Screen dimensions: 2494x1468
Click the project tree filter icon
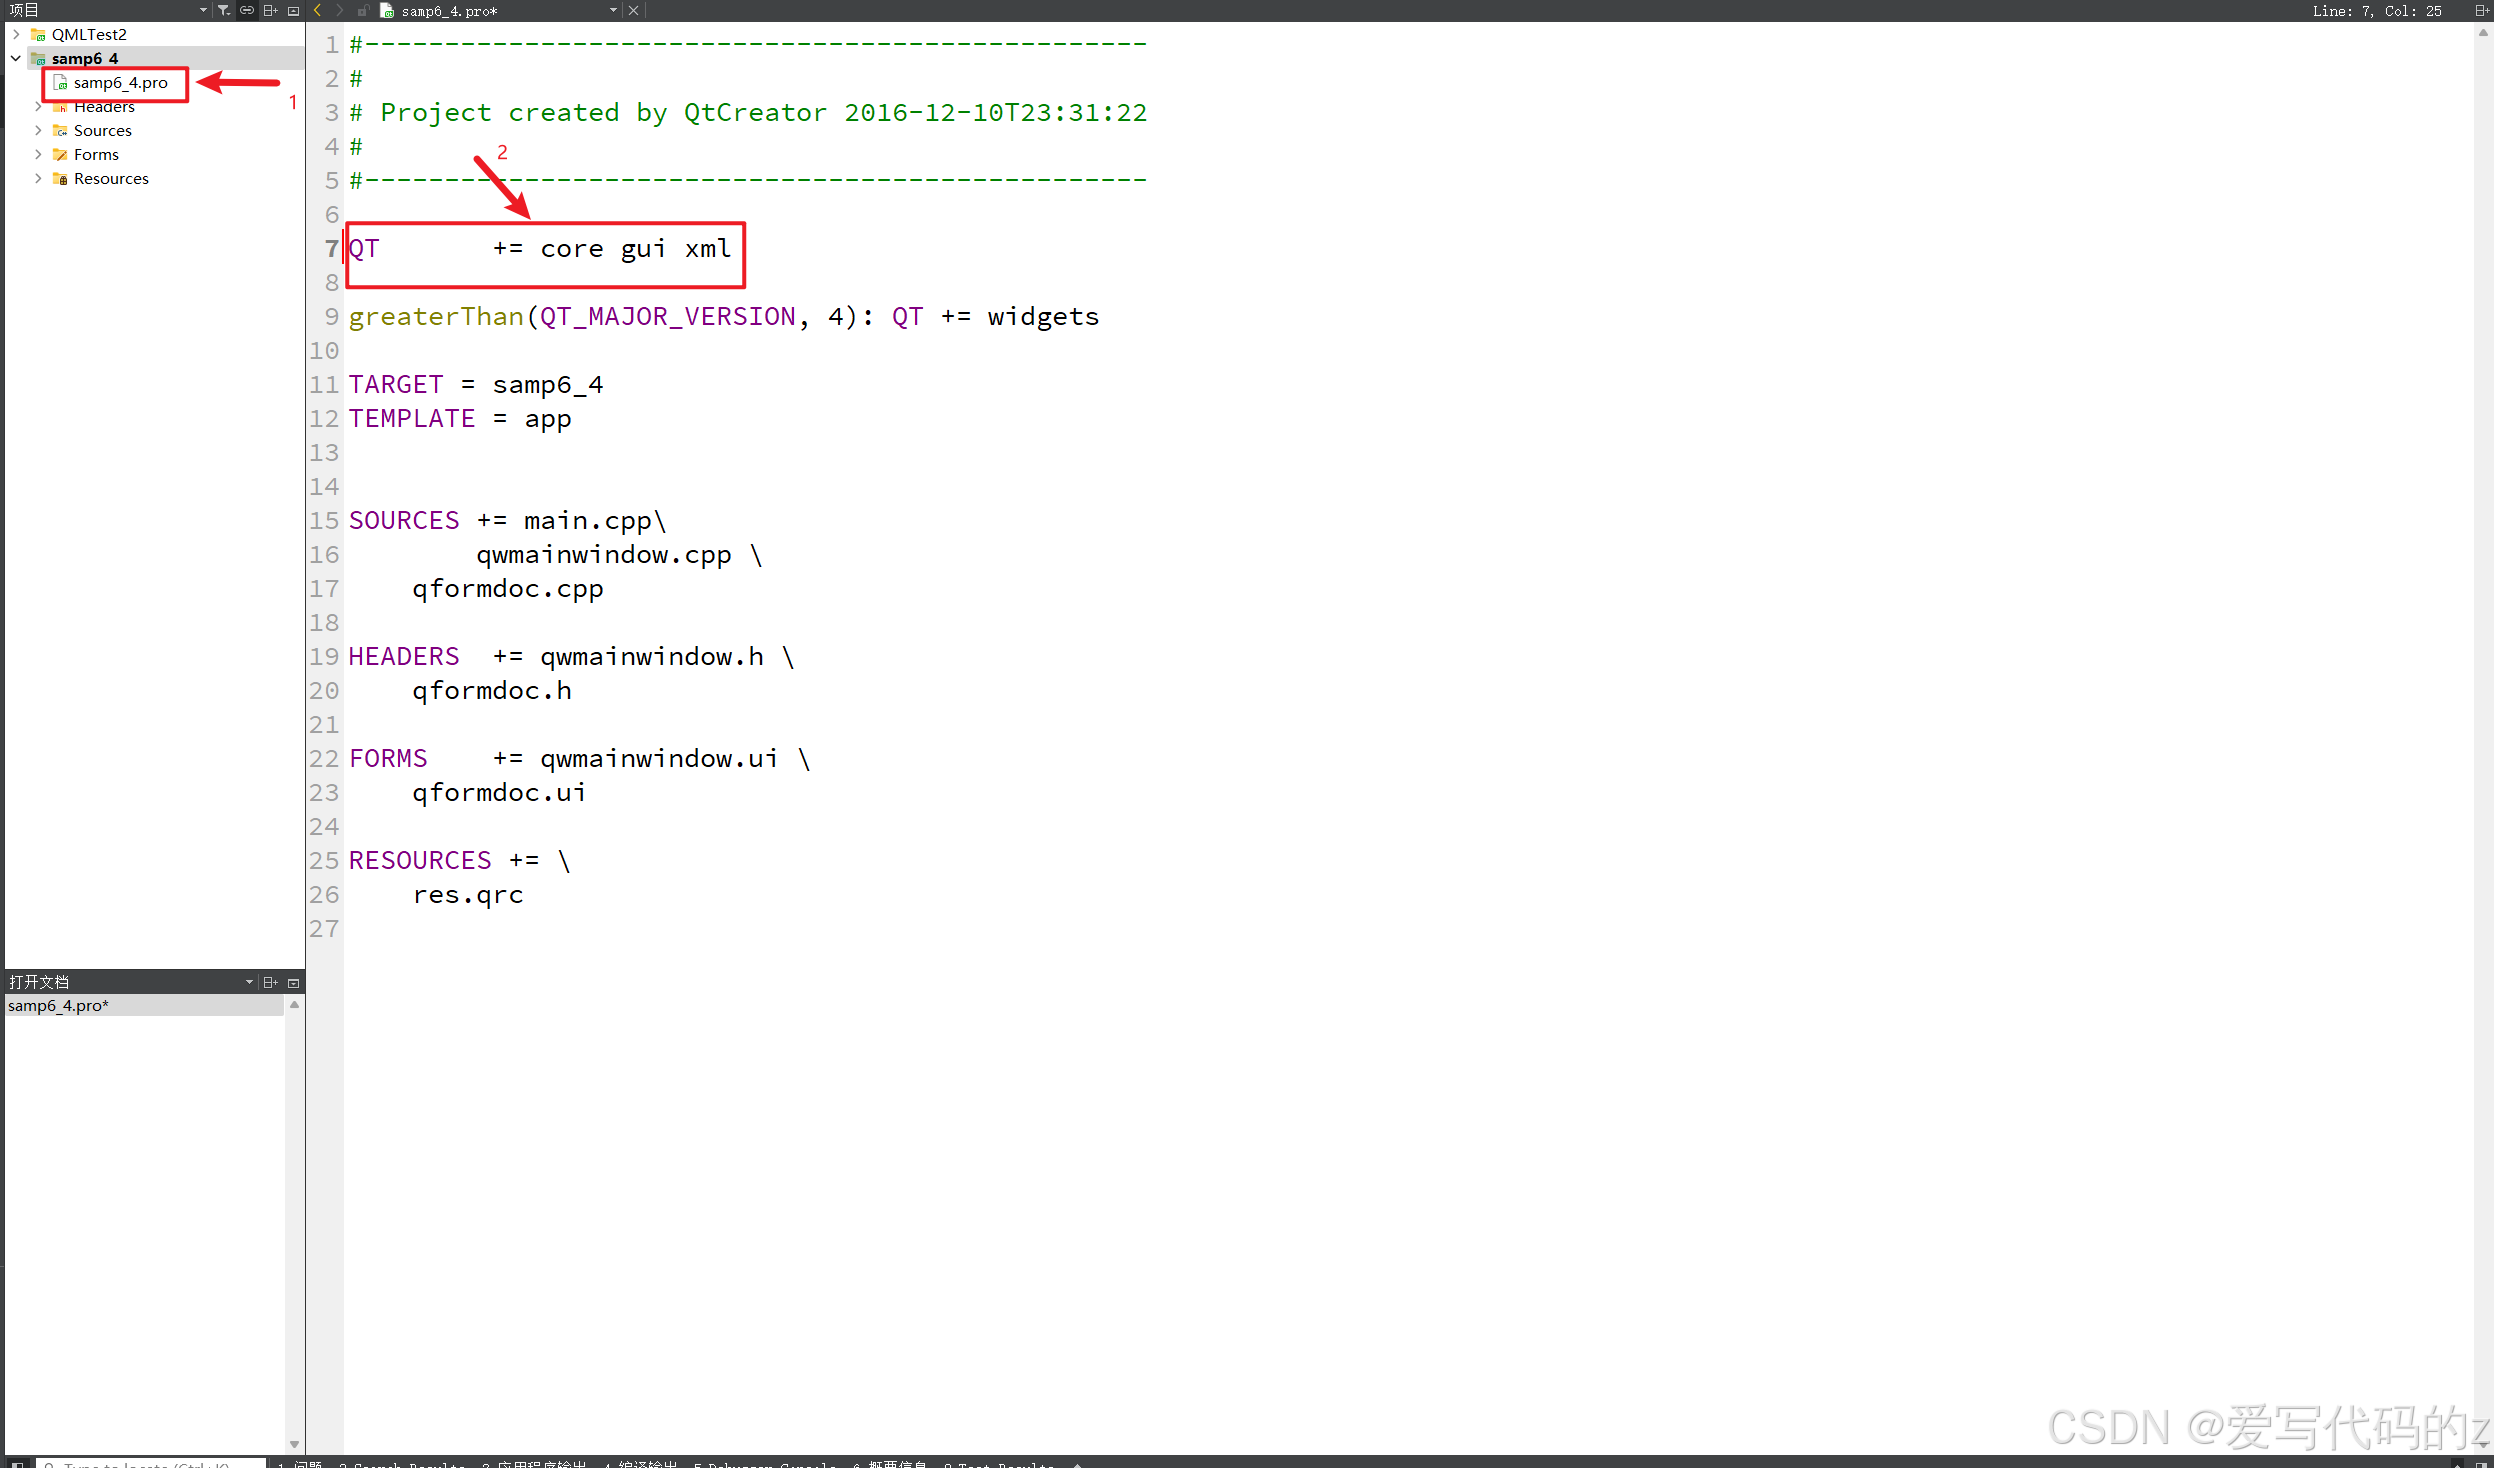point(223,10)
